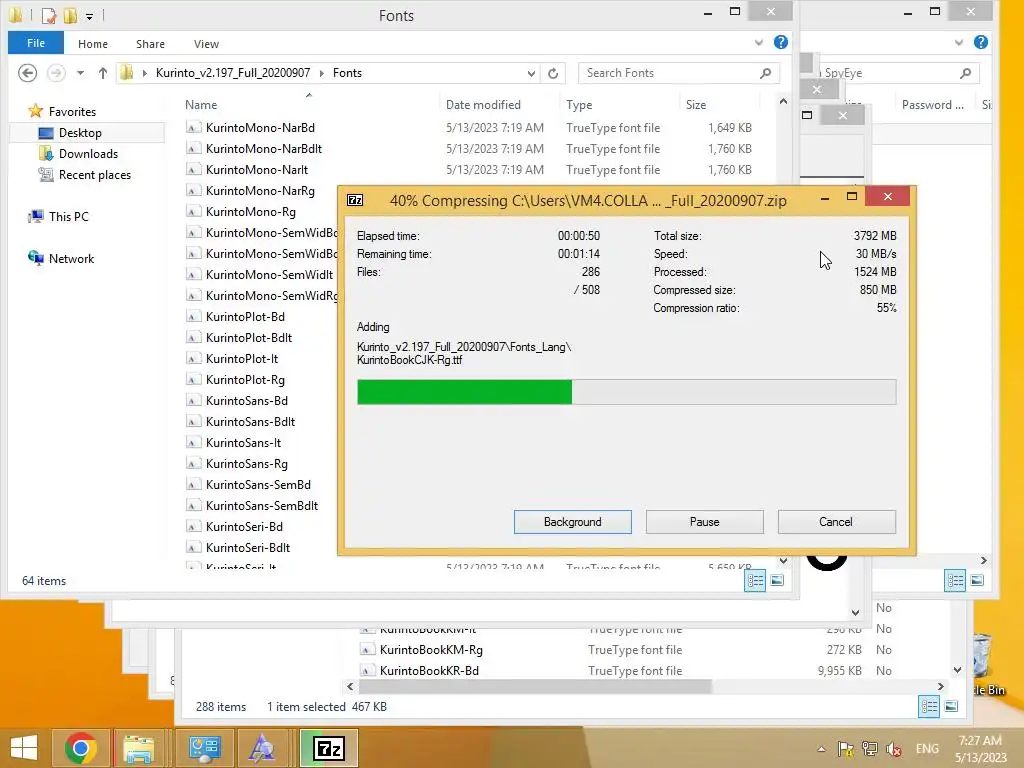Click the Search Fonts field
This screenshot has height=768, width=1024.
click(x=679, y=73)
